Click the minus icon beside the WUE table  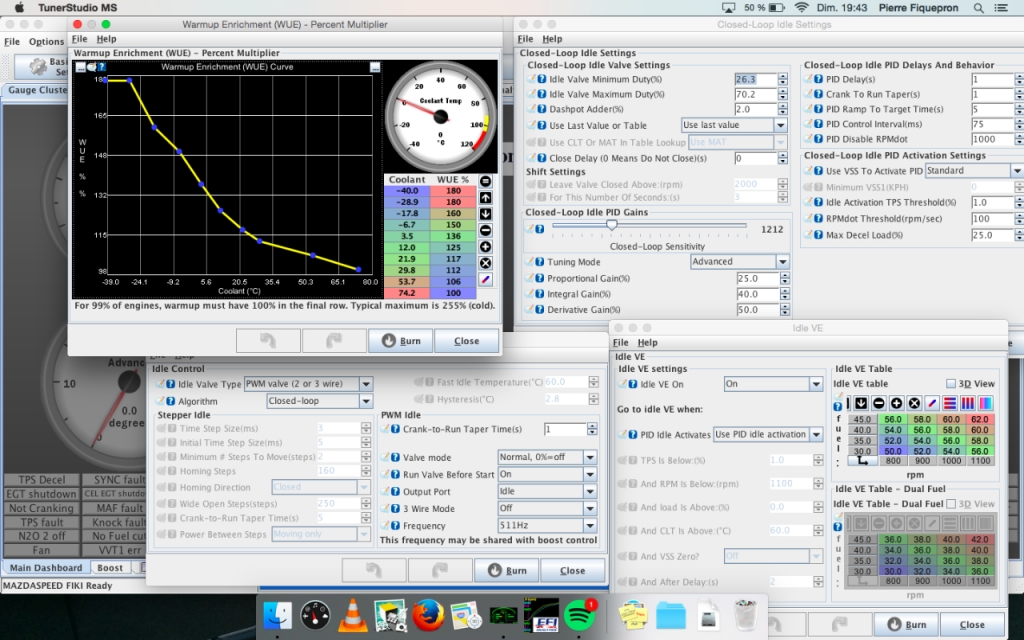(x=485, y=231)
